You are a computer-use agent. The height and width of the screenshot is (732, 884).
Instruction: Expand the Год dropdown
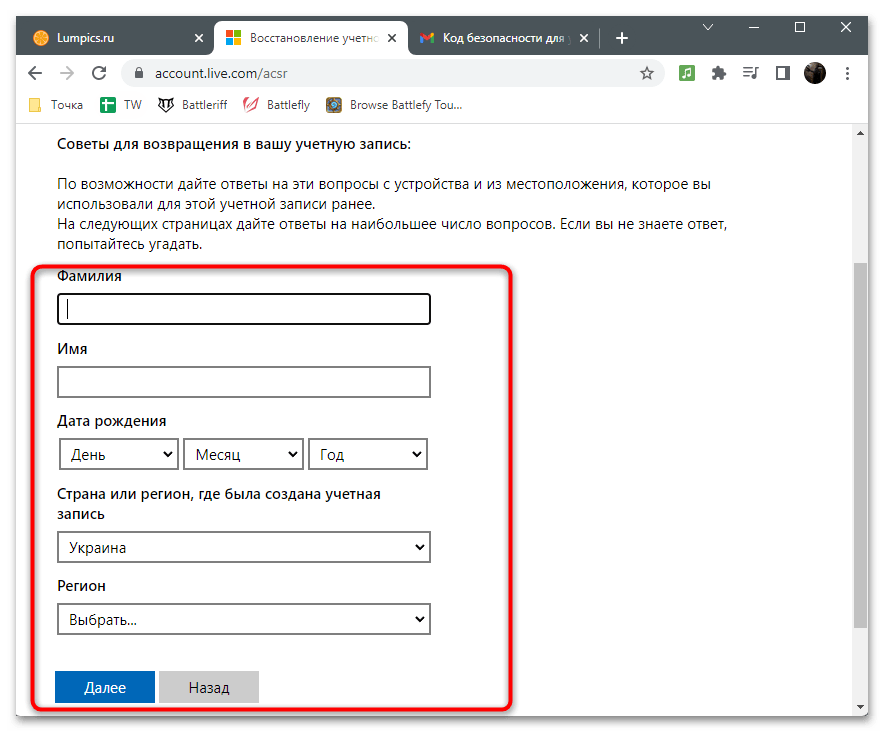click(x=368, y=454)
